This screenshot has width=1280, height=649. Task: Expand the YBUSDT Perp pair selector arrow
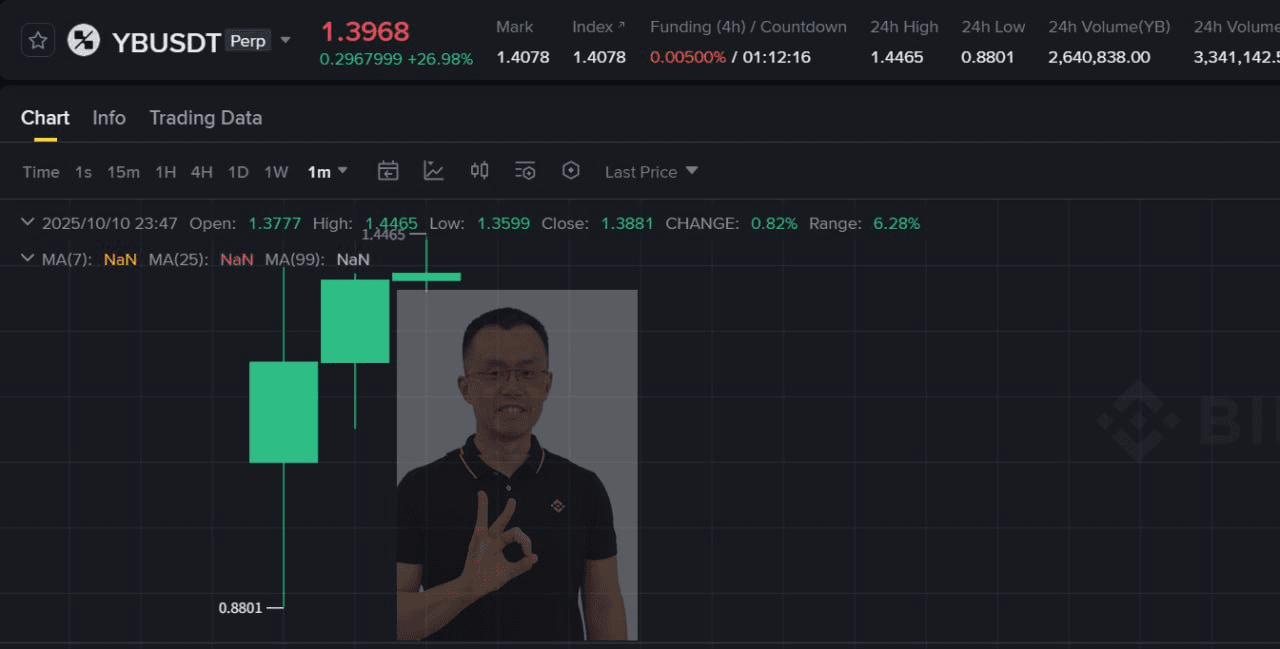click(x=286, y=41)
